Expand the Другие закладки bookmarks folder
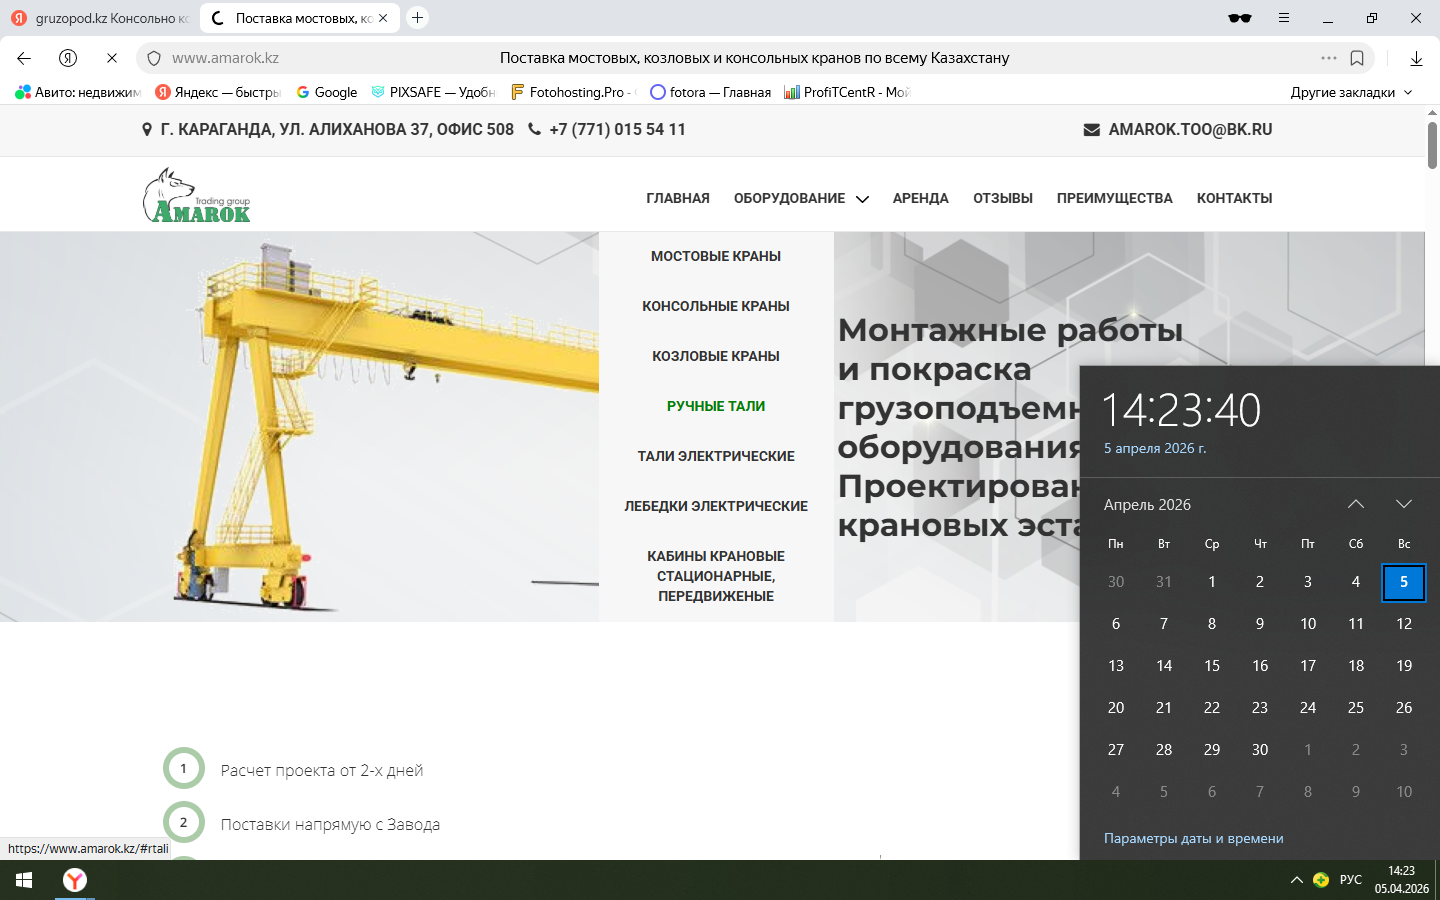This screenshot has height=900, width=1440. (x=1351, y=92)
